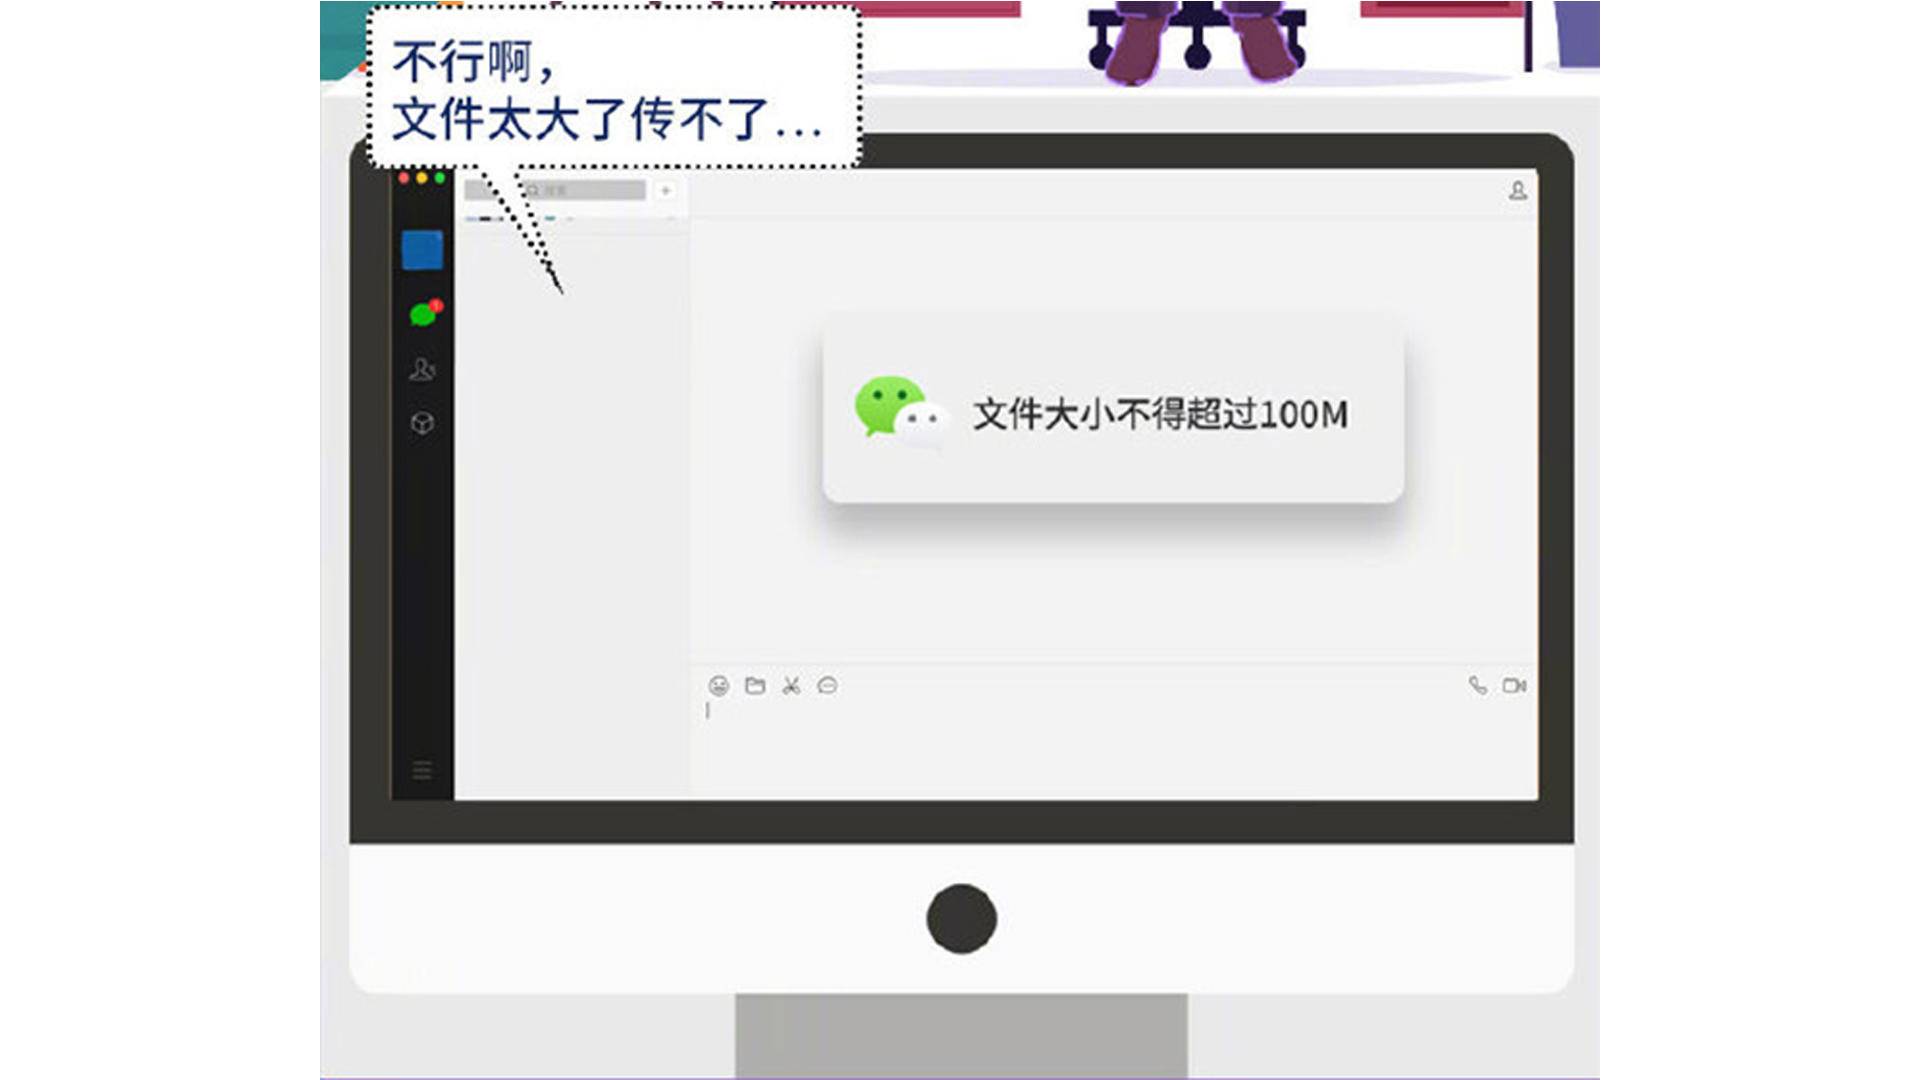The image size is (1920, 1080).
Task: Select the screenshot scissors tool
Action: 791,686
